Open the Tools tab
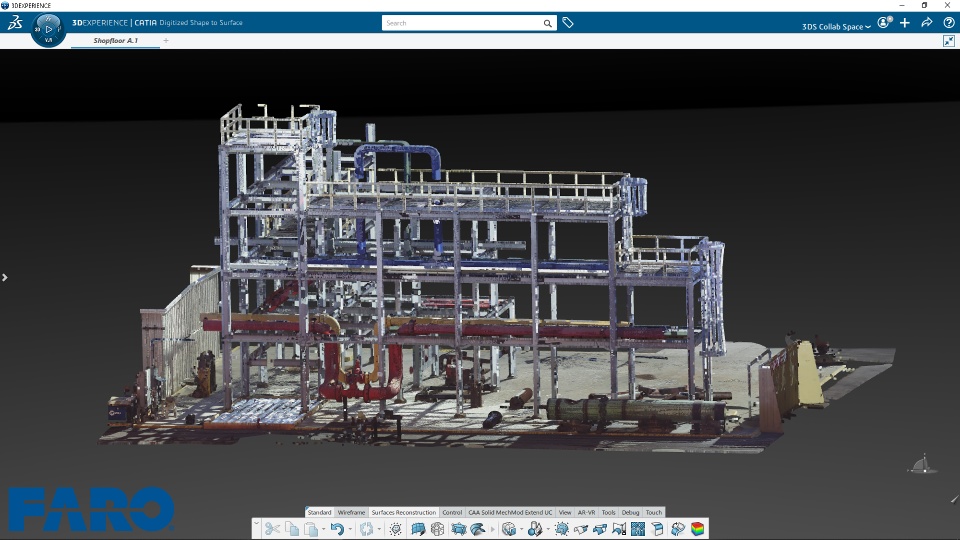960x540 pixels. (609, 512)
